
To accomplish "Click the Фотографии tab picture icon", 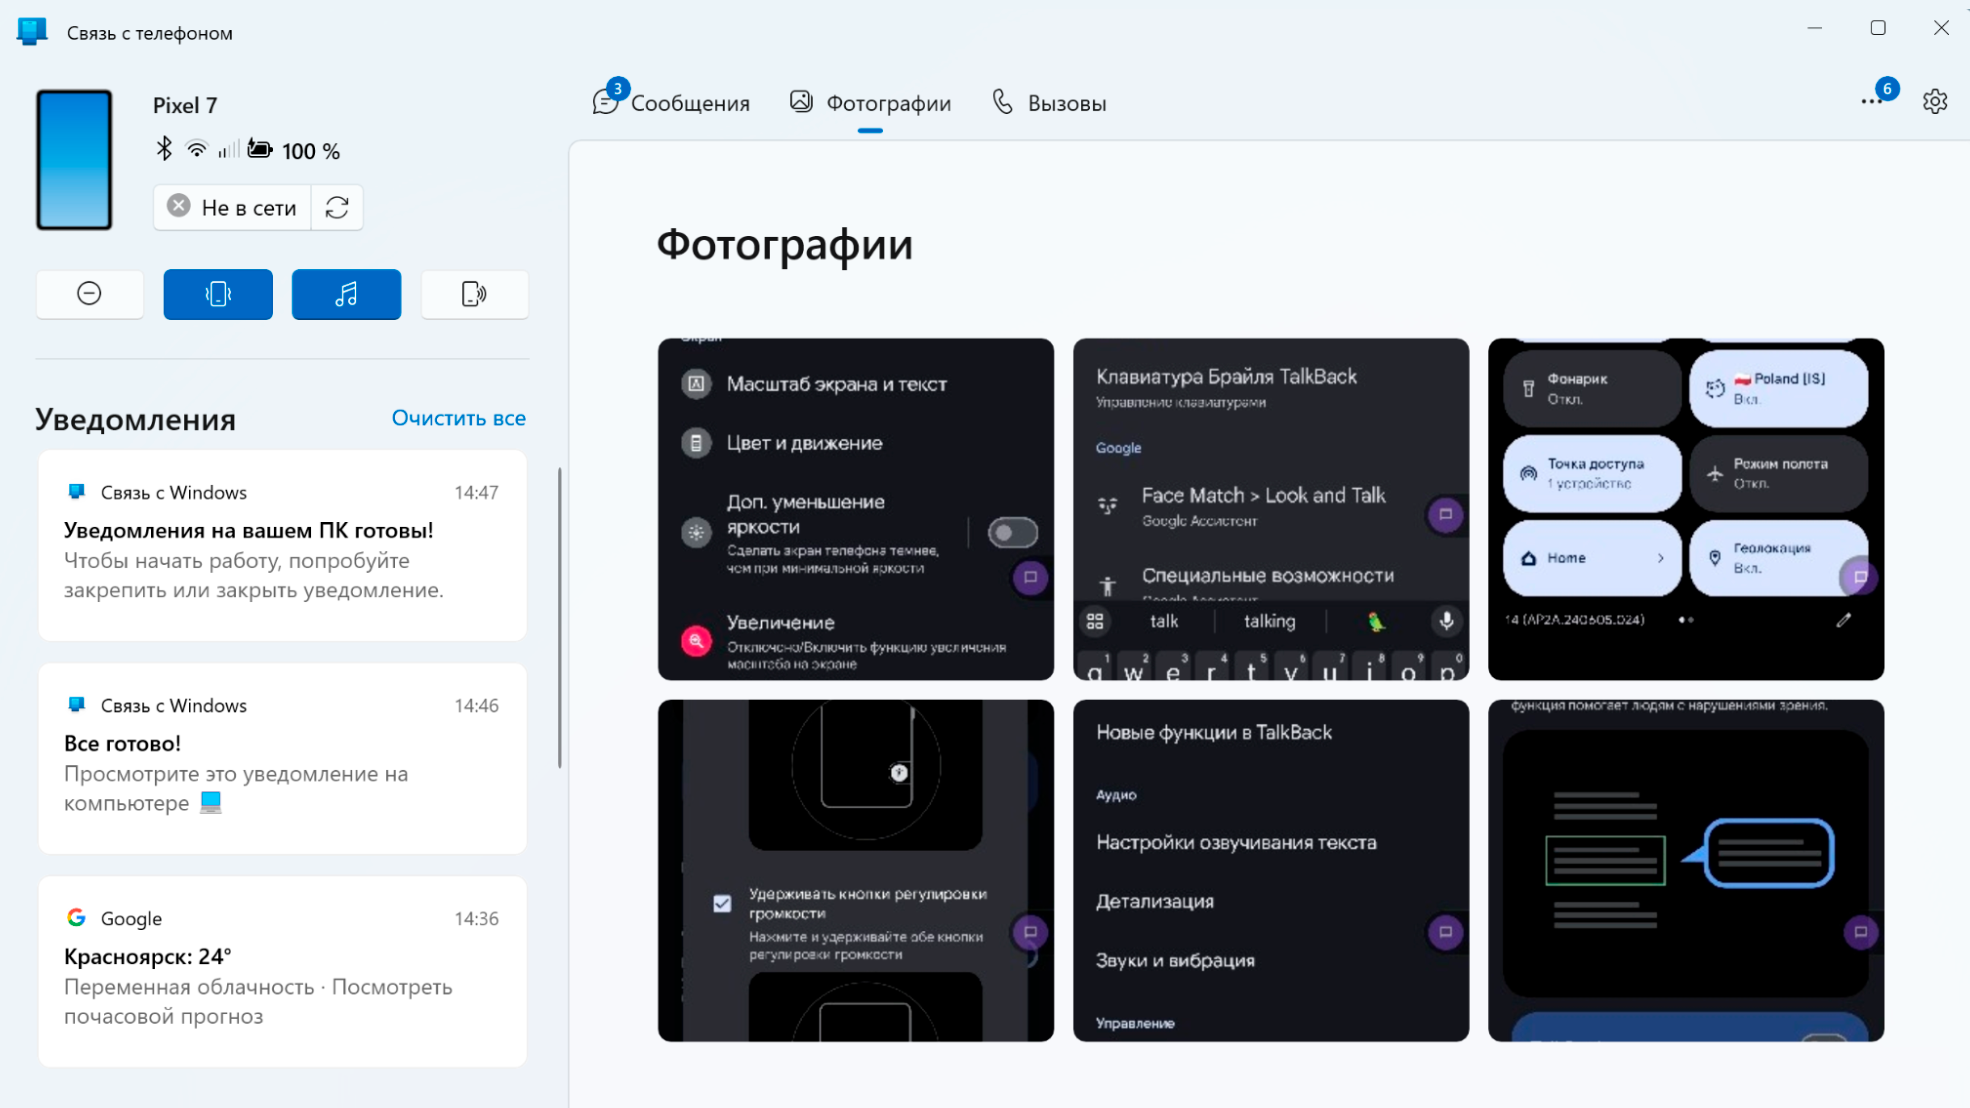I will click(x=801, y=101).
